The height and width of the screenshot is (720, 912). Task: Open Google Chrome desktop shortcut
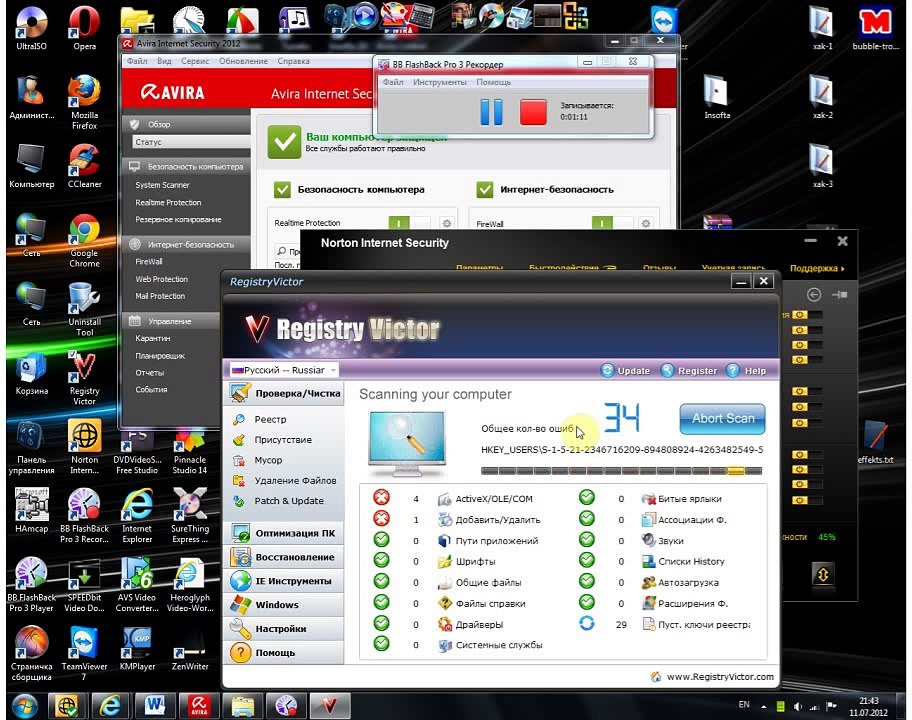point(84,240)
